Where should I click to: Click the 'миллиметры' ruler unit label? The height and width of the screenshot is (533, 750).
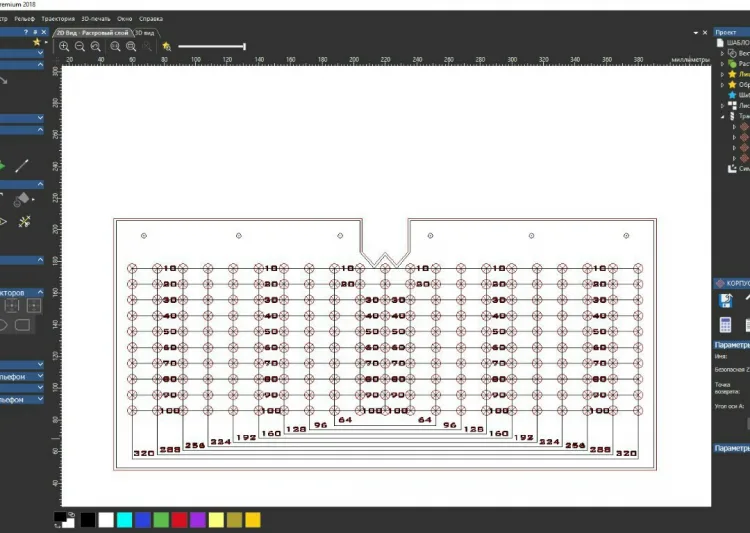tap(691, 60)
